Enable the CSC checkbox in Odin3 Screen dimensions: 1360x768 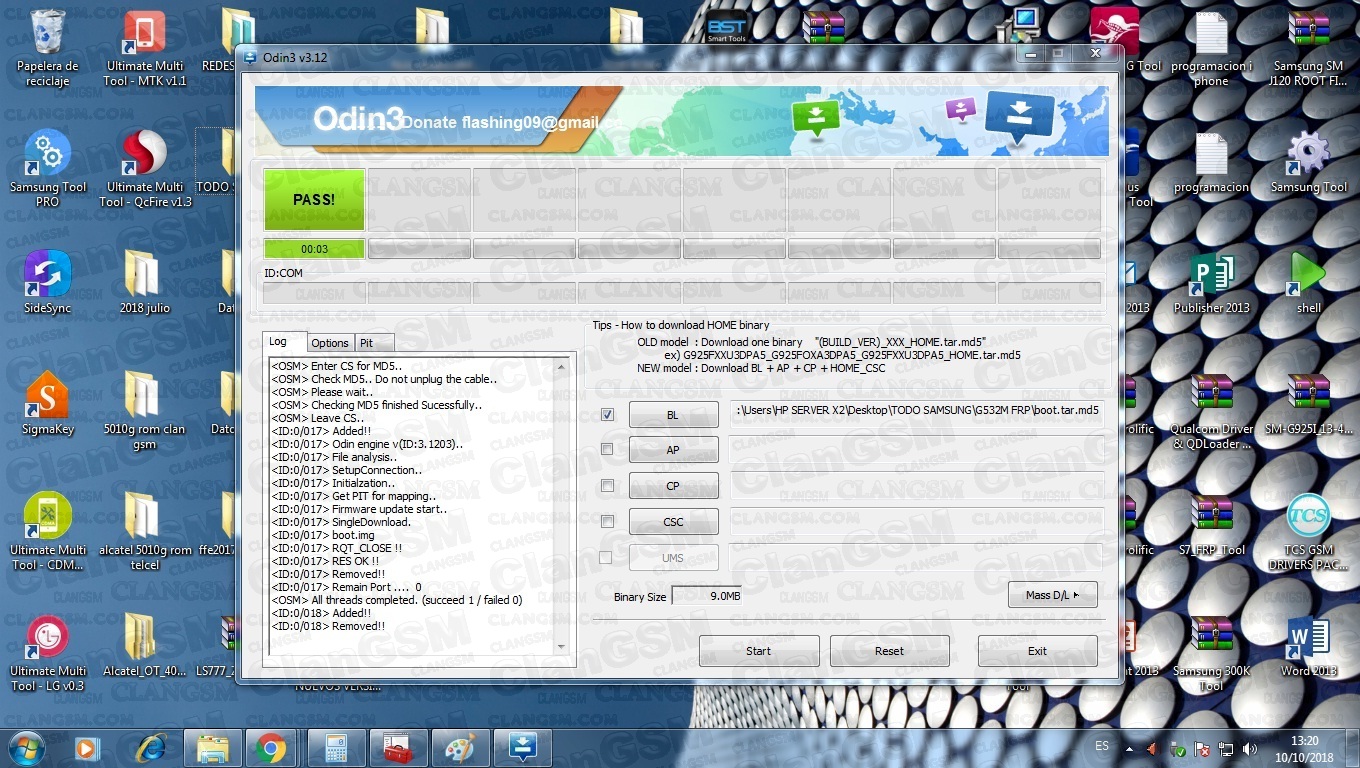(607, 521)
